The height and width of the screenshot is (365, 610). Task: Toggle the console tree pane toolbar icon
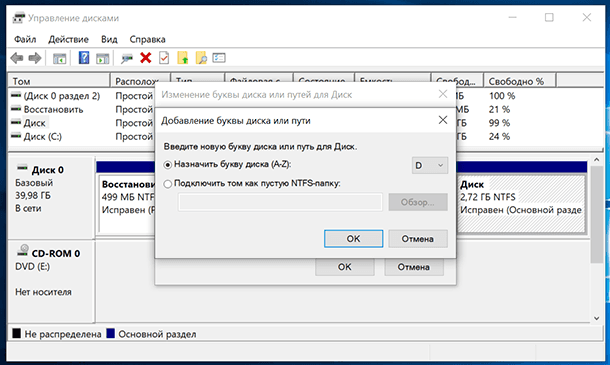pyautogui.click(x=60, y=58)
